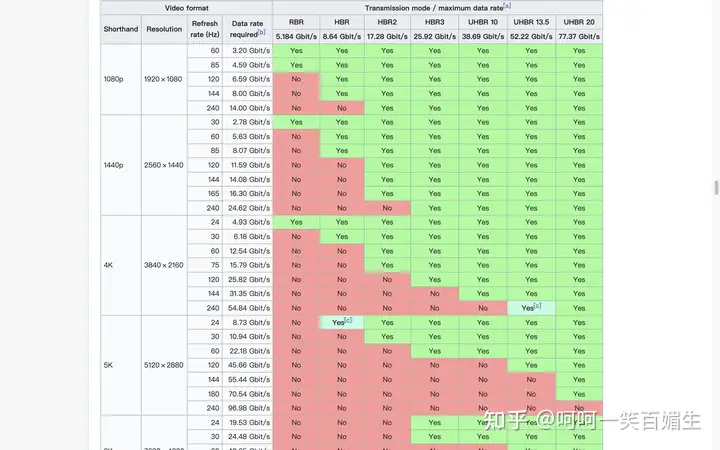Click the 5120 × 2880 resolution cell
Image resolution: width=720 pixels, height=450 pixels.
click(164, 366)
